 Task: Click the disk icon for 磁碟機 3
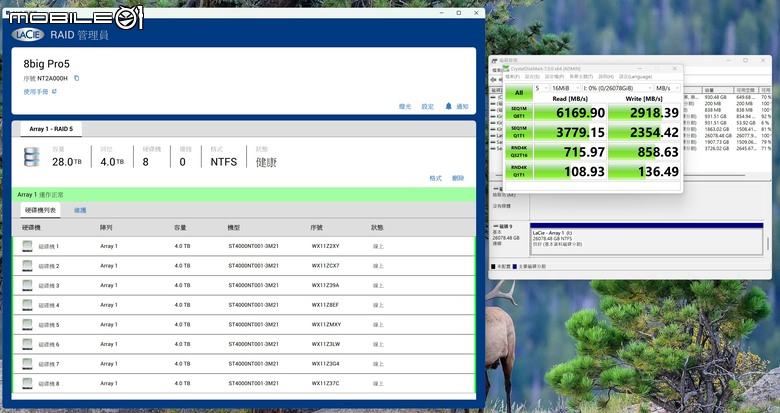point(27,285)
